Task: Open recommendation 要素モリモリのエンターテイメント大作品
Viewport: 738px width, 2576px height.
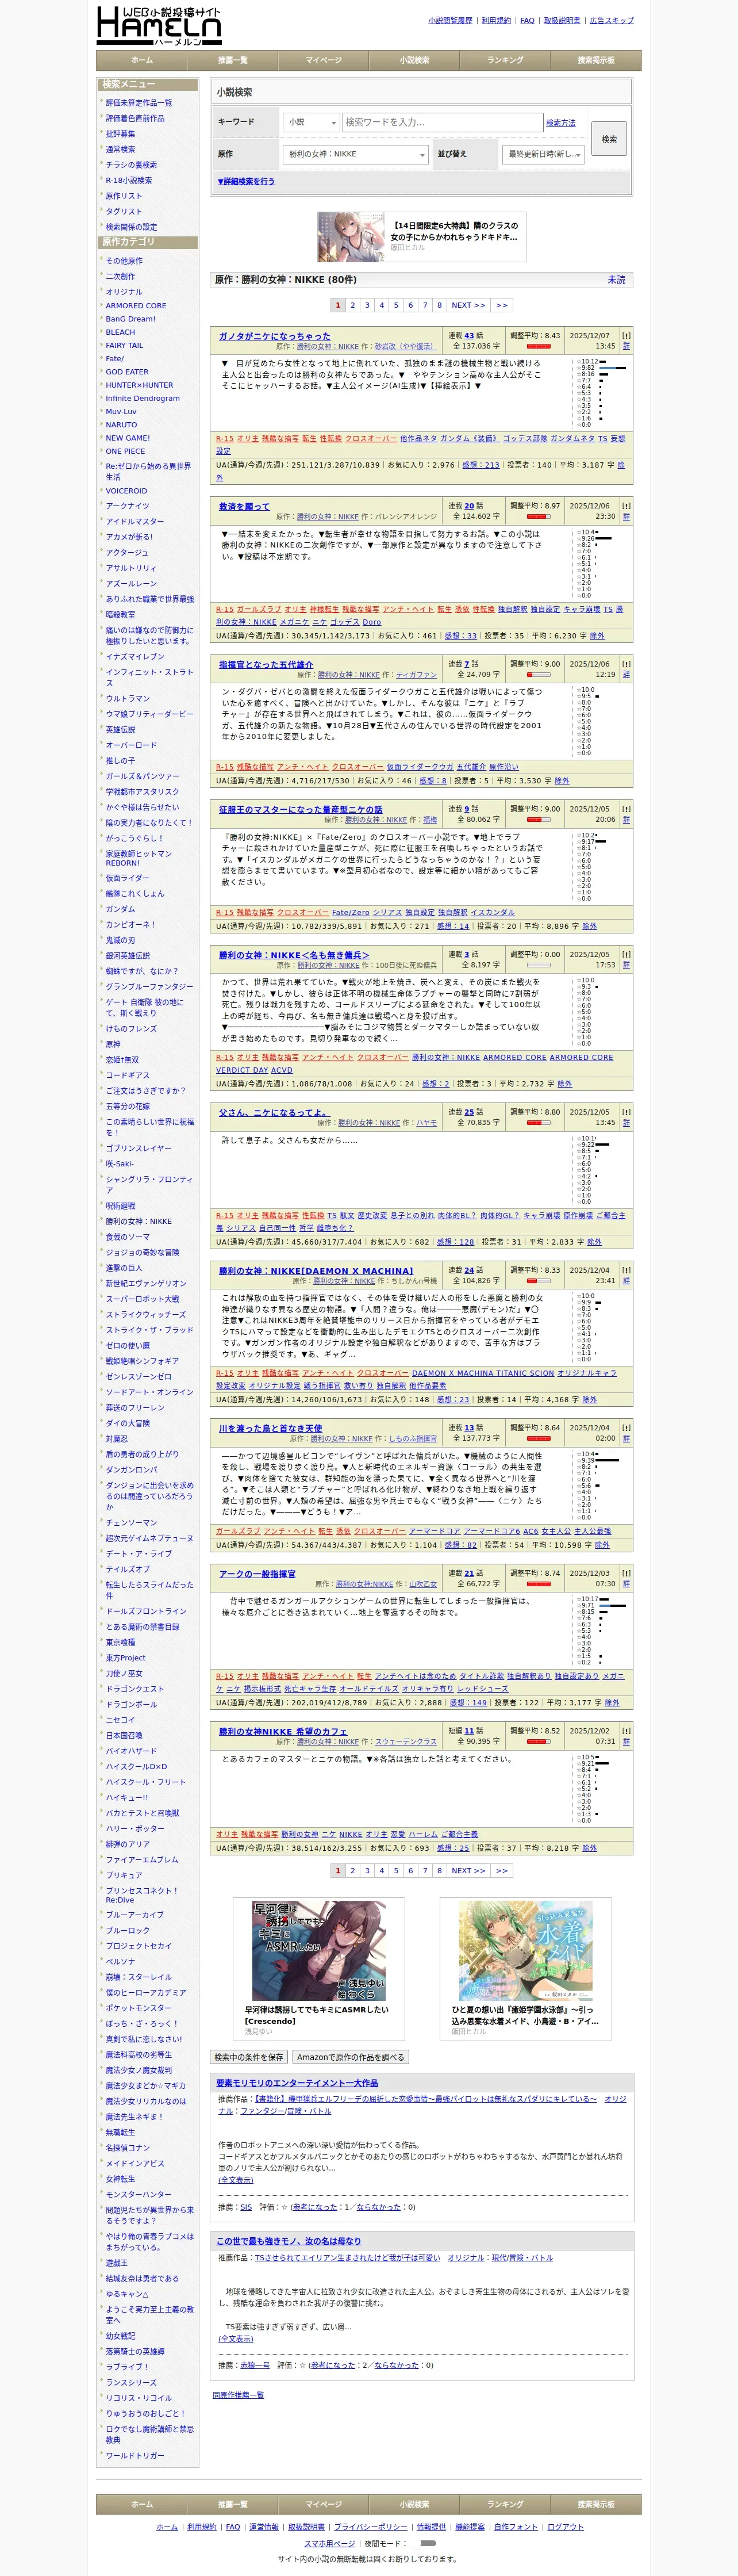Action: click(x=297, y=2083)
